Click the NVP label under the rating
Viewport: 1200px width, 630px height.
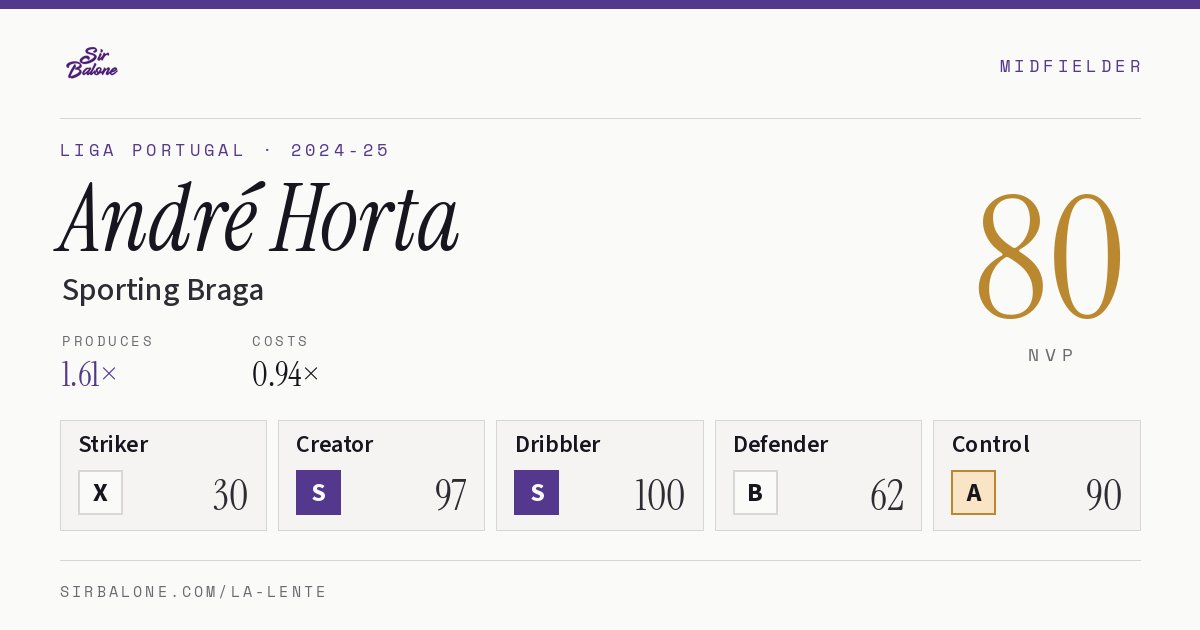pos(1051,355)
